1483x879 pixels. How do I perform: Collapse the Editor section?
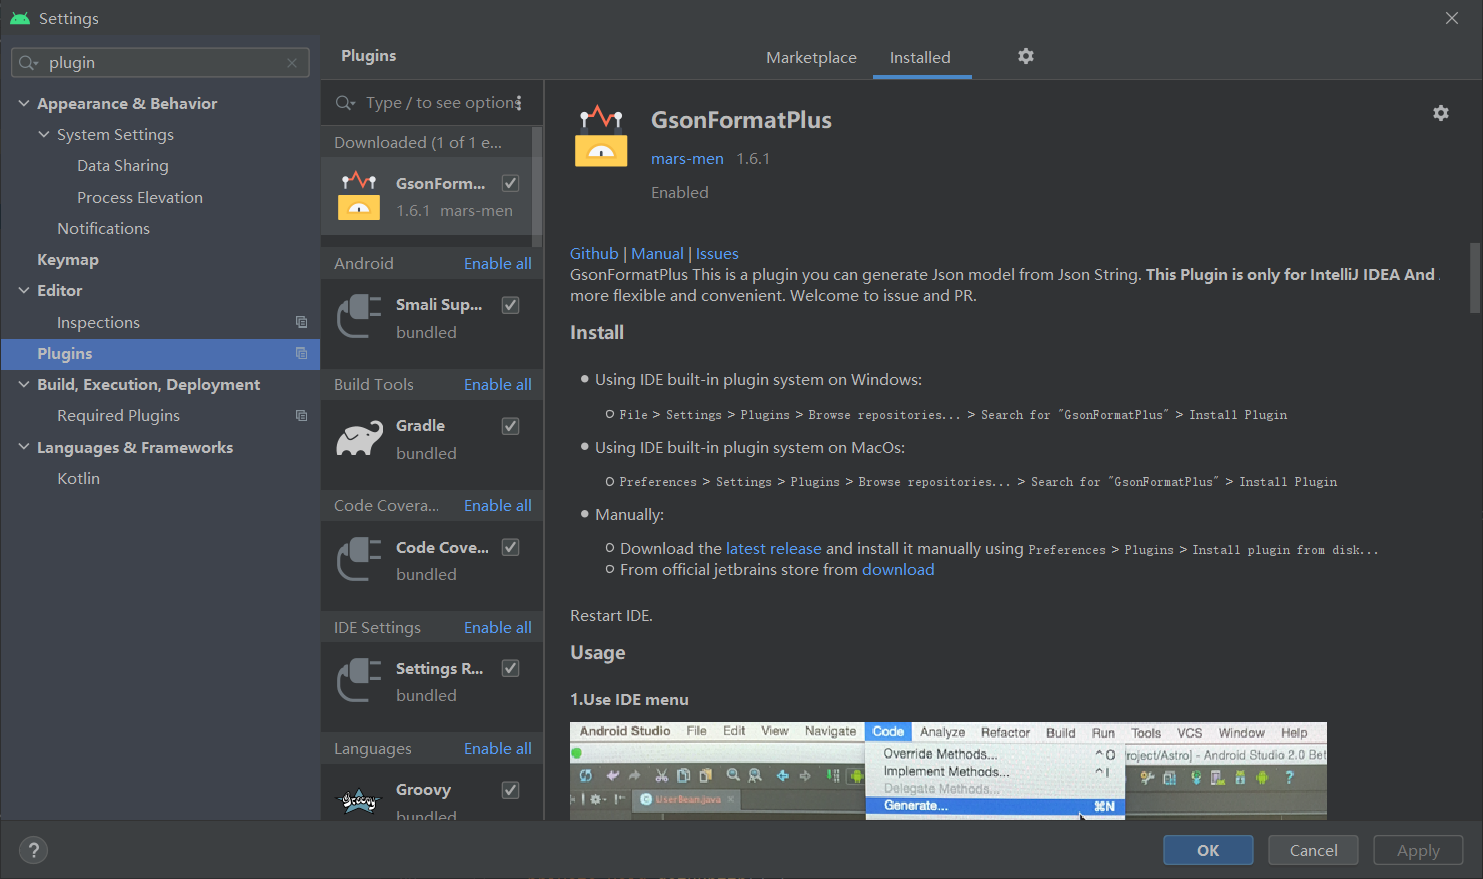pos(24,290)
